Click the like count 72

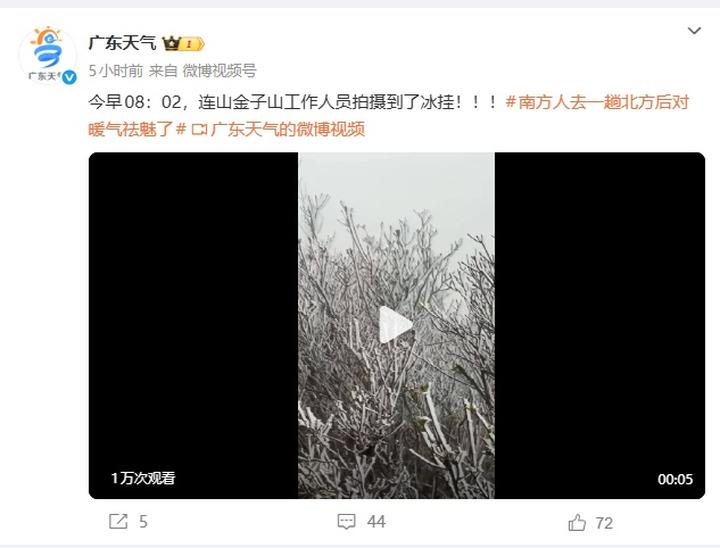[x=604, y=523]
